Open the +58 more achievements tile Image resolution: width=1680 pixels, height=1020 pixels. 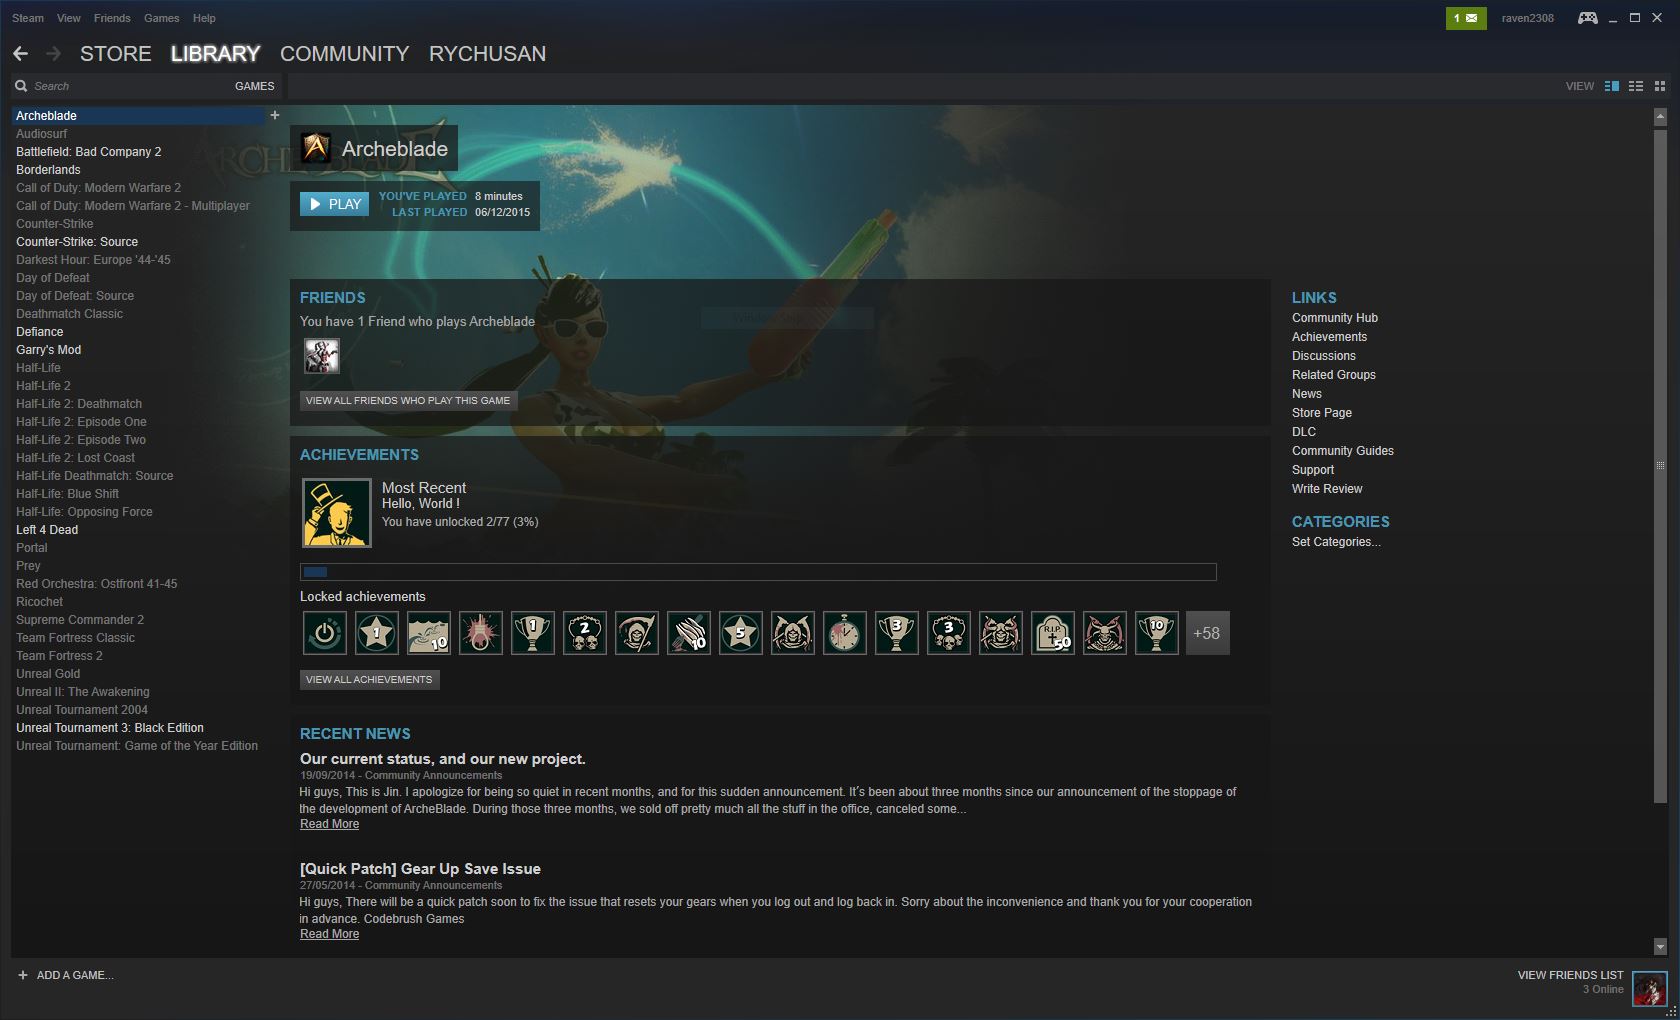1207,633
